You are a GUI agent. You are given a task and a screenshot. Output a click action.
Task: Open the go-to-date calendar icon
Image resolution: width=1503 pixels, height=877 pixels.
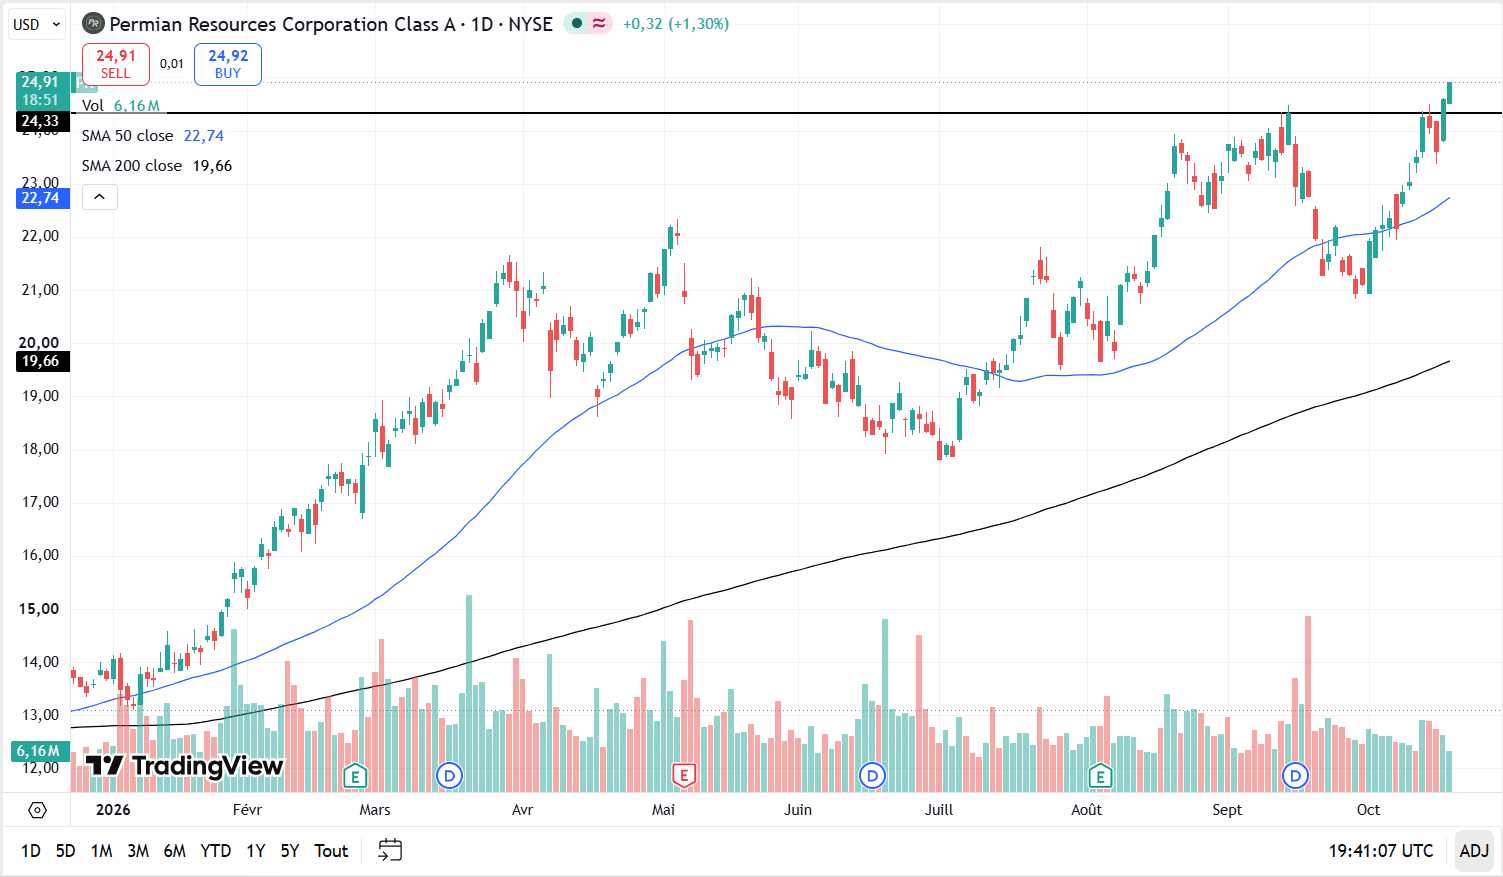pos(390,851)
